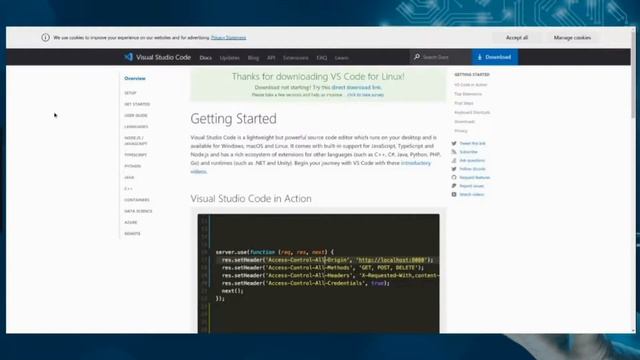Image resolution: width=640 pixels, height=360 pixels.
Task: Select Overview in left sidebar
Action: [x=135, y=78]
